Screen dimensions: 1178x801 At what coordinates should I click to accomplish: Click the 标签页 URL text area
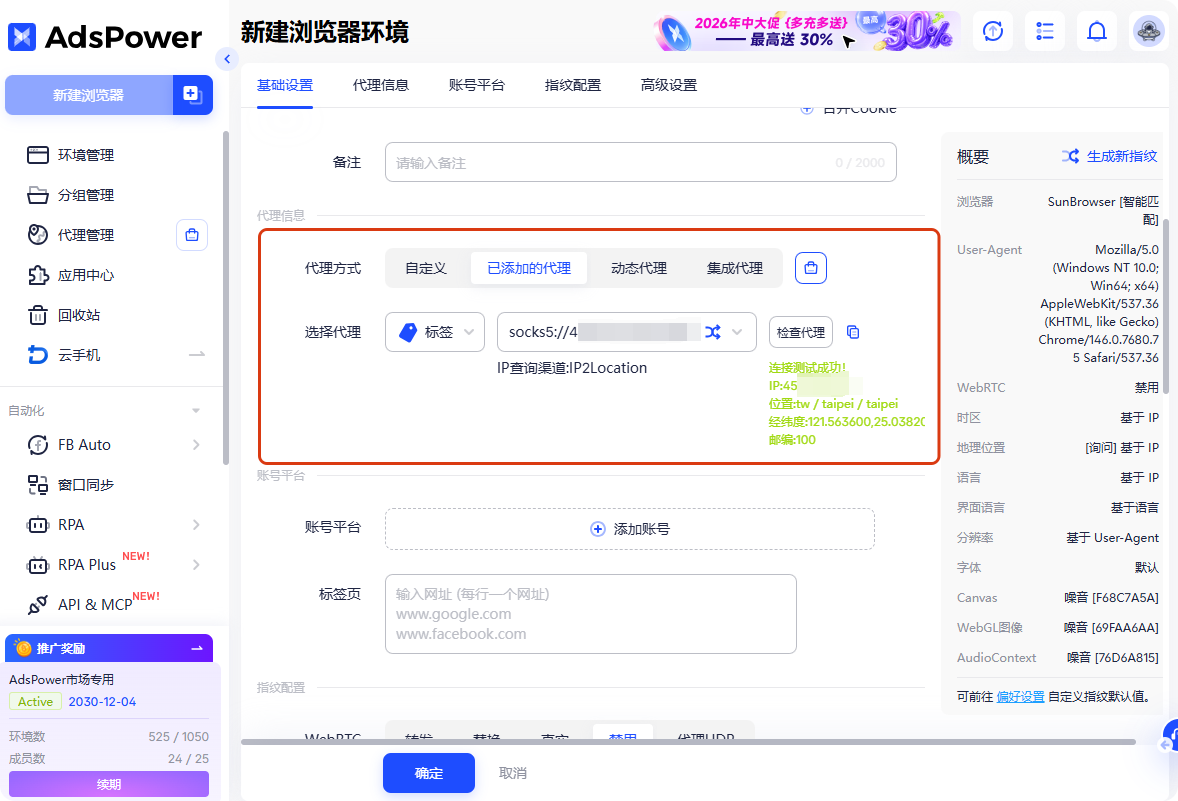pyautogui.click(x=591, y=614)
